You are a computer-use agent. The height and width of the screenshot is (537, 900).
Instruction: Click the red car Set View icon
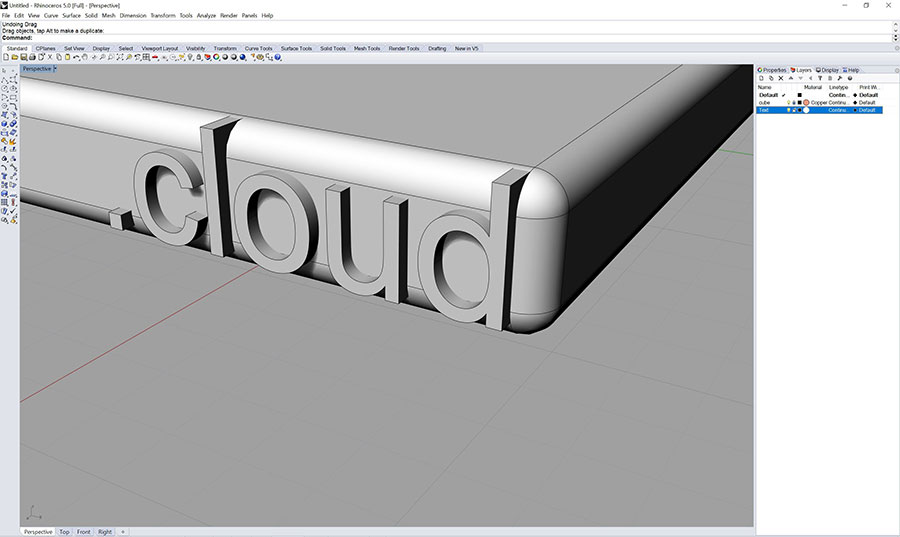pos(155,57)
